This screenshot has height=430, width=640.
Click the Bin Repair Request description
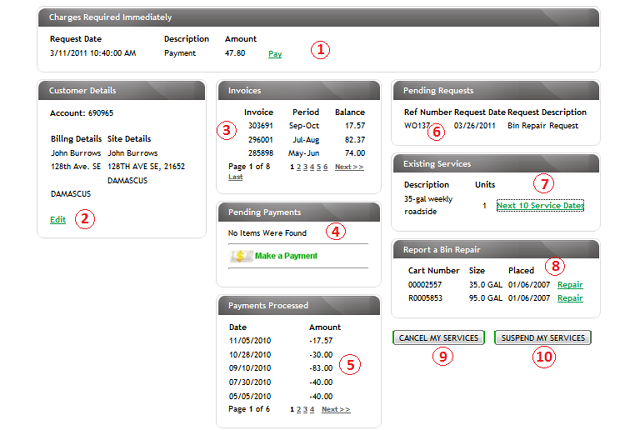click(542, 126)
